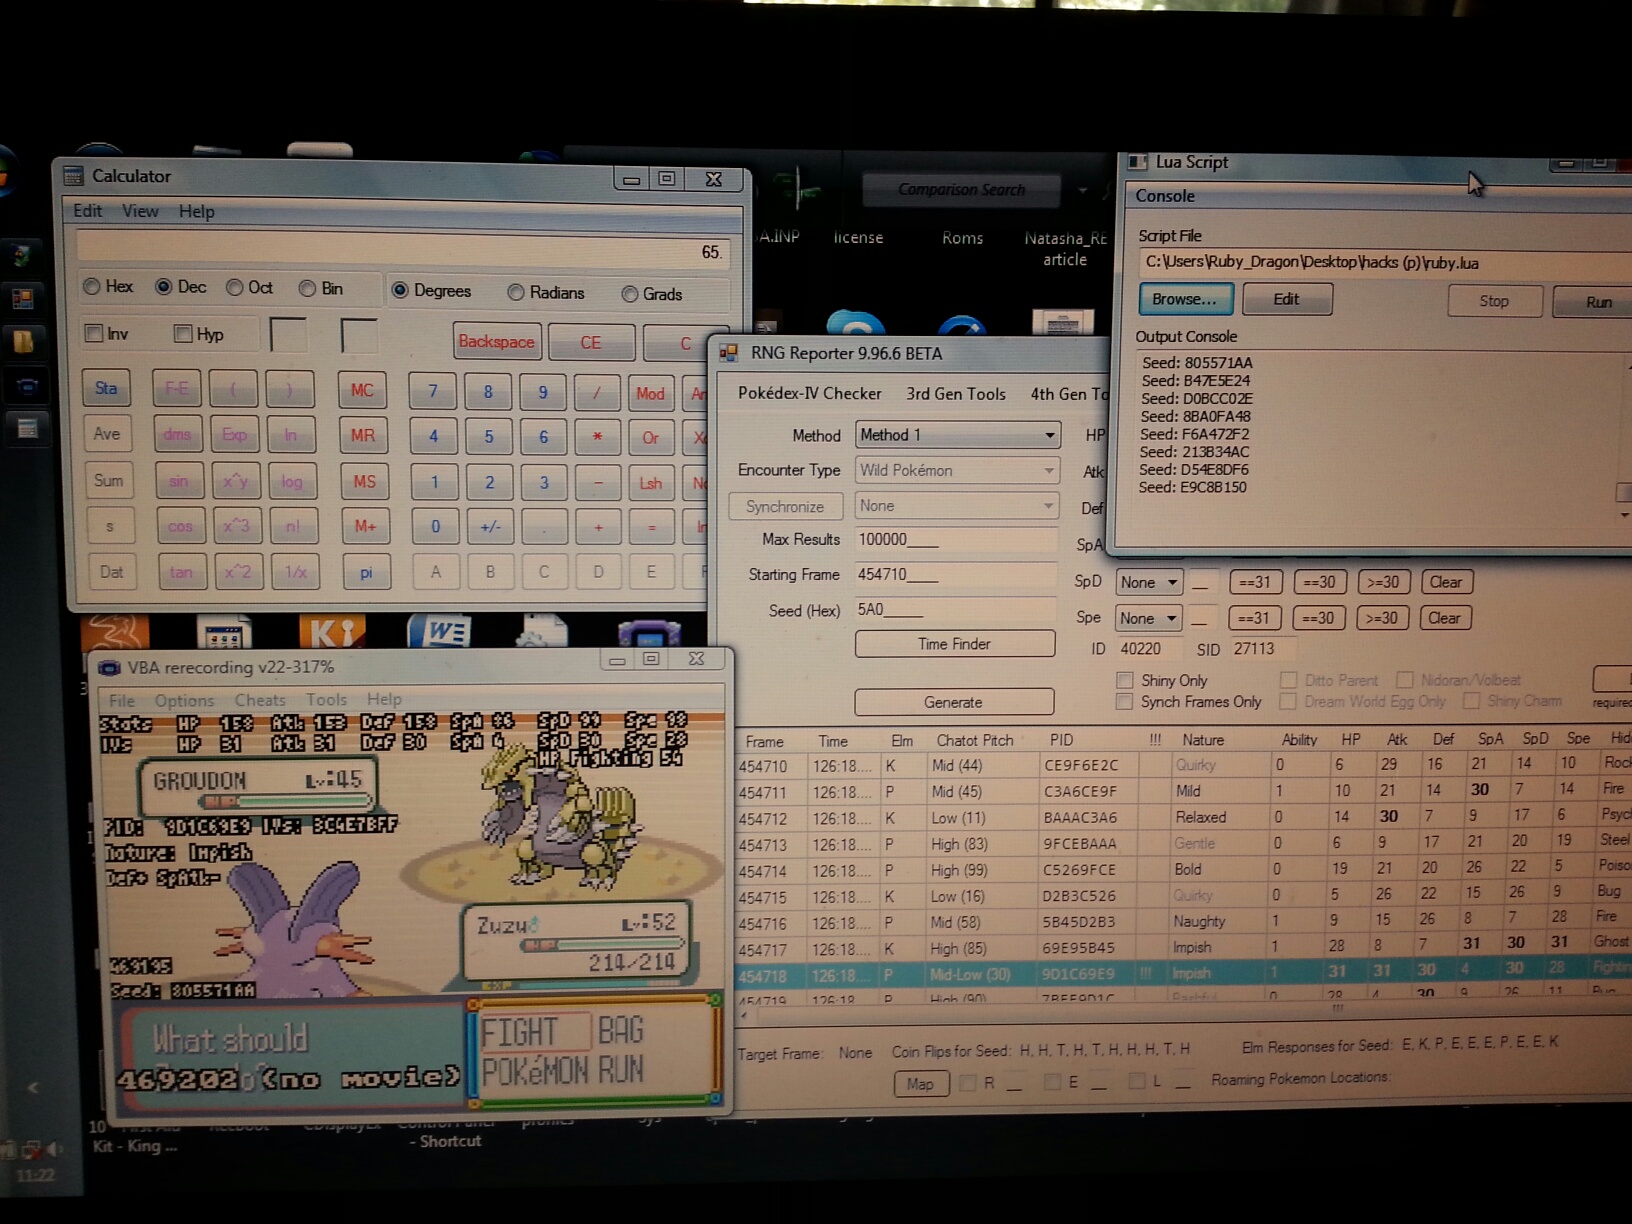Screen dimensions: 1632x1224
Task: Open VBA Options menu
Action: click(184, 700)
